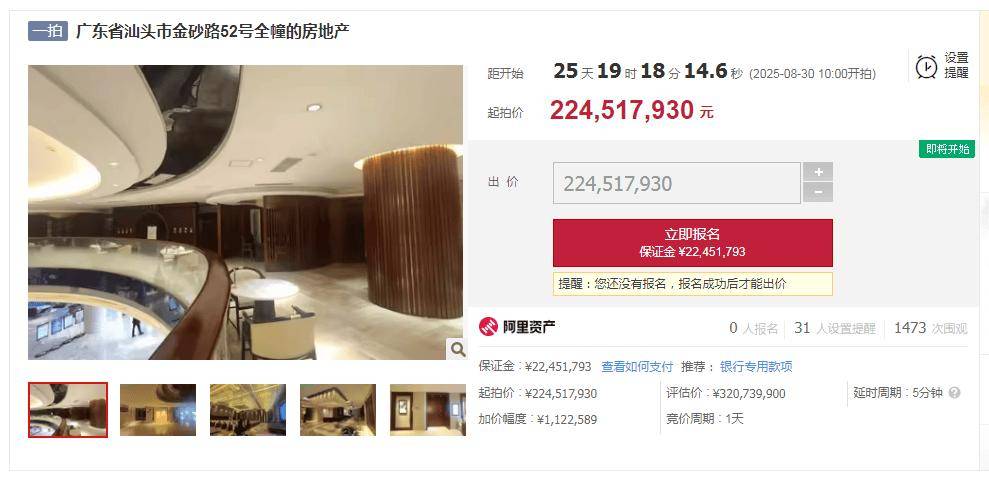Open the 银行专用款项 link
Image resolution: width=989 pixels, height=482 pixels.
pos(756,367)
